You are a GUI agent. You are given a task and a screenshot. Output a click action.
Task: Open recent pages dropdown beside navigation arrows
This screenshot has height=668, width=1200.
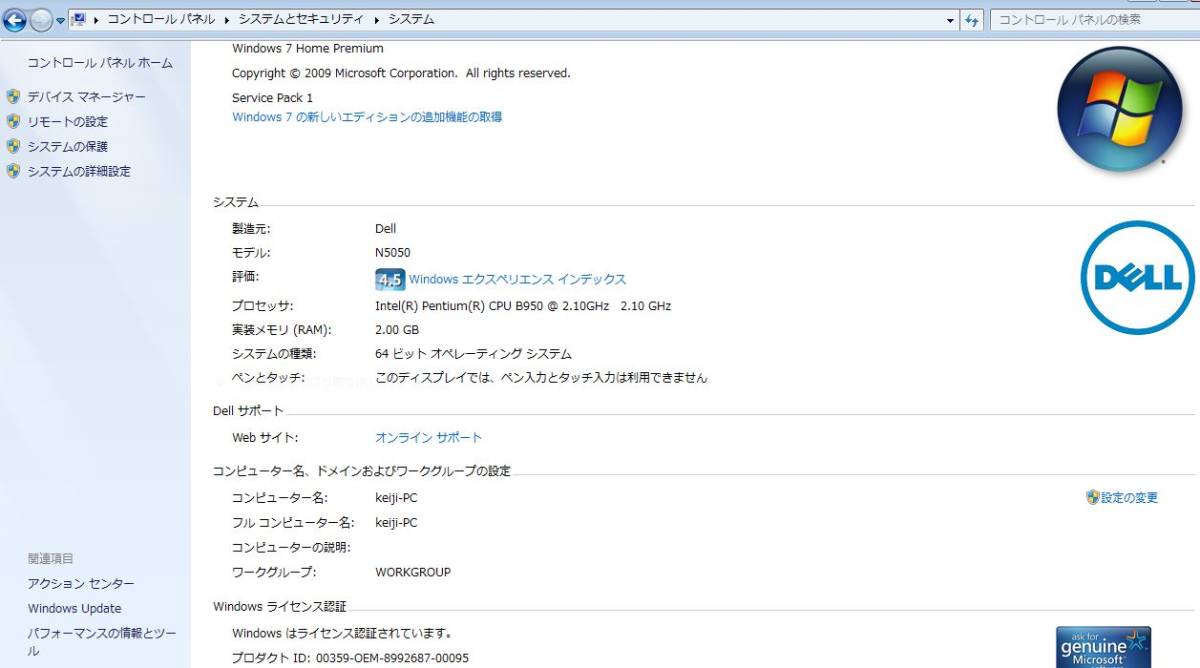point(61,21)
